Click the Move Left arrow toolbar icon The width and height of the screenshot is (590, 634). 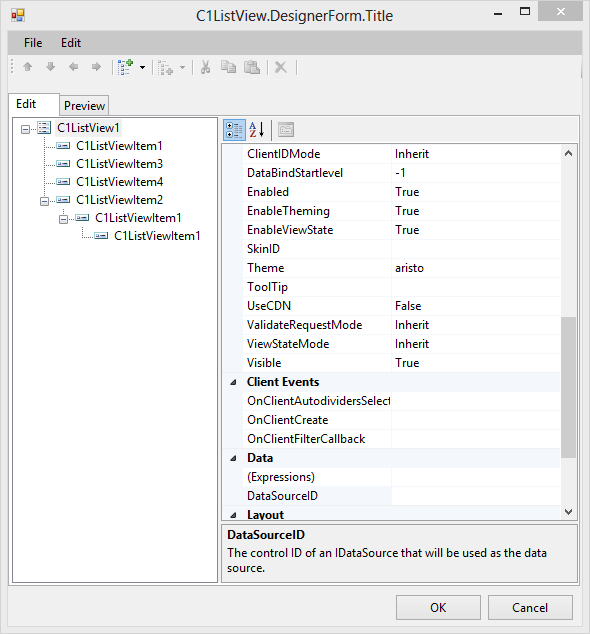coord(74,67)
